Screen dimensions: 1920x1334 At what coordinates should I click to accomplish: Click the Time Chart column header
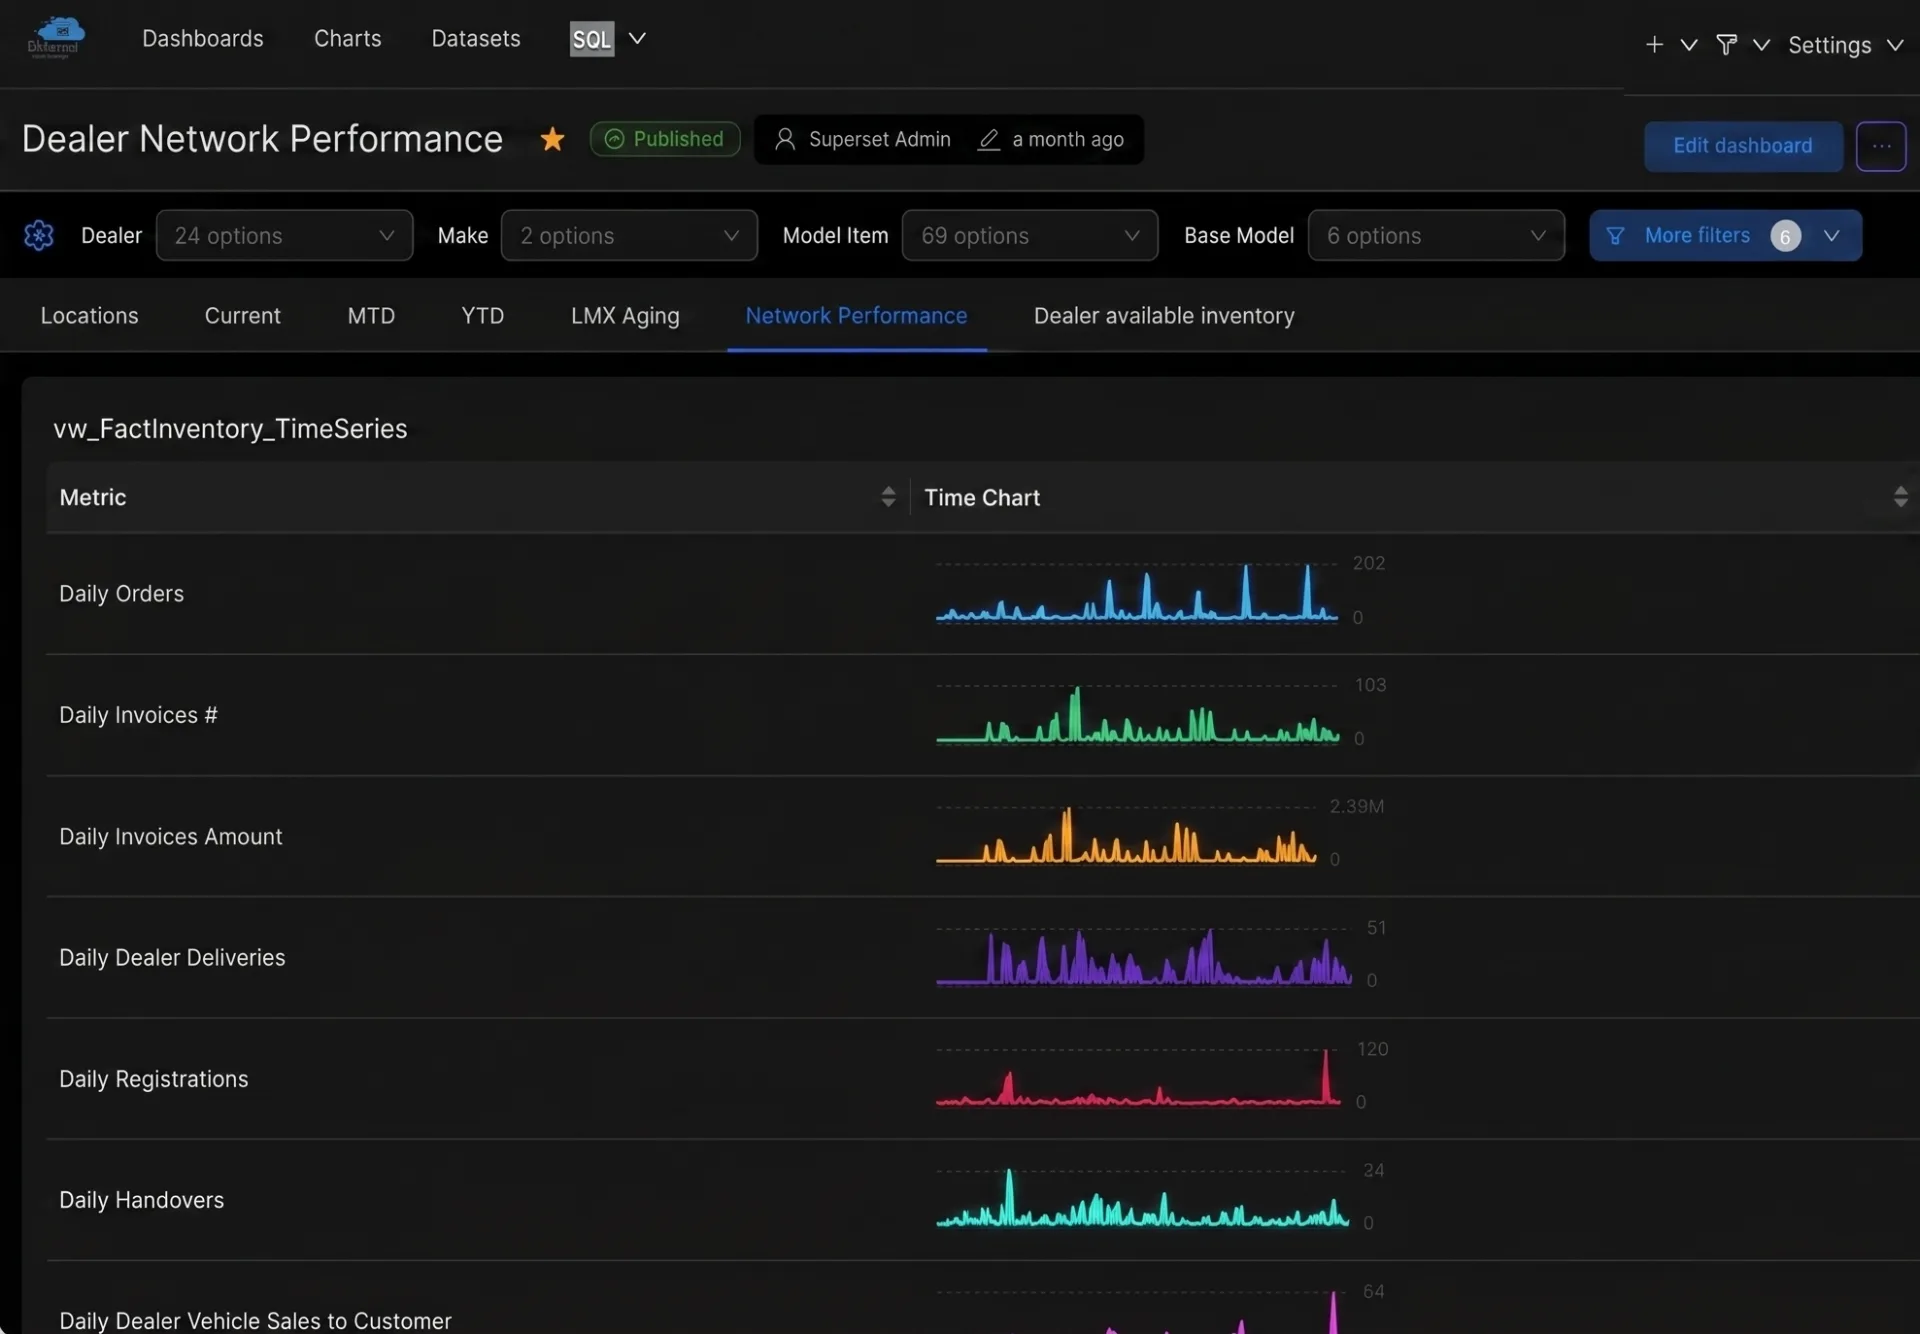(x=982, y=497)
